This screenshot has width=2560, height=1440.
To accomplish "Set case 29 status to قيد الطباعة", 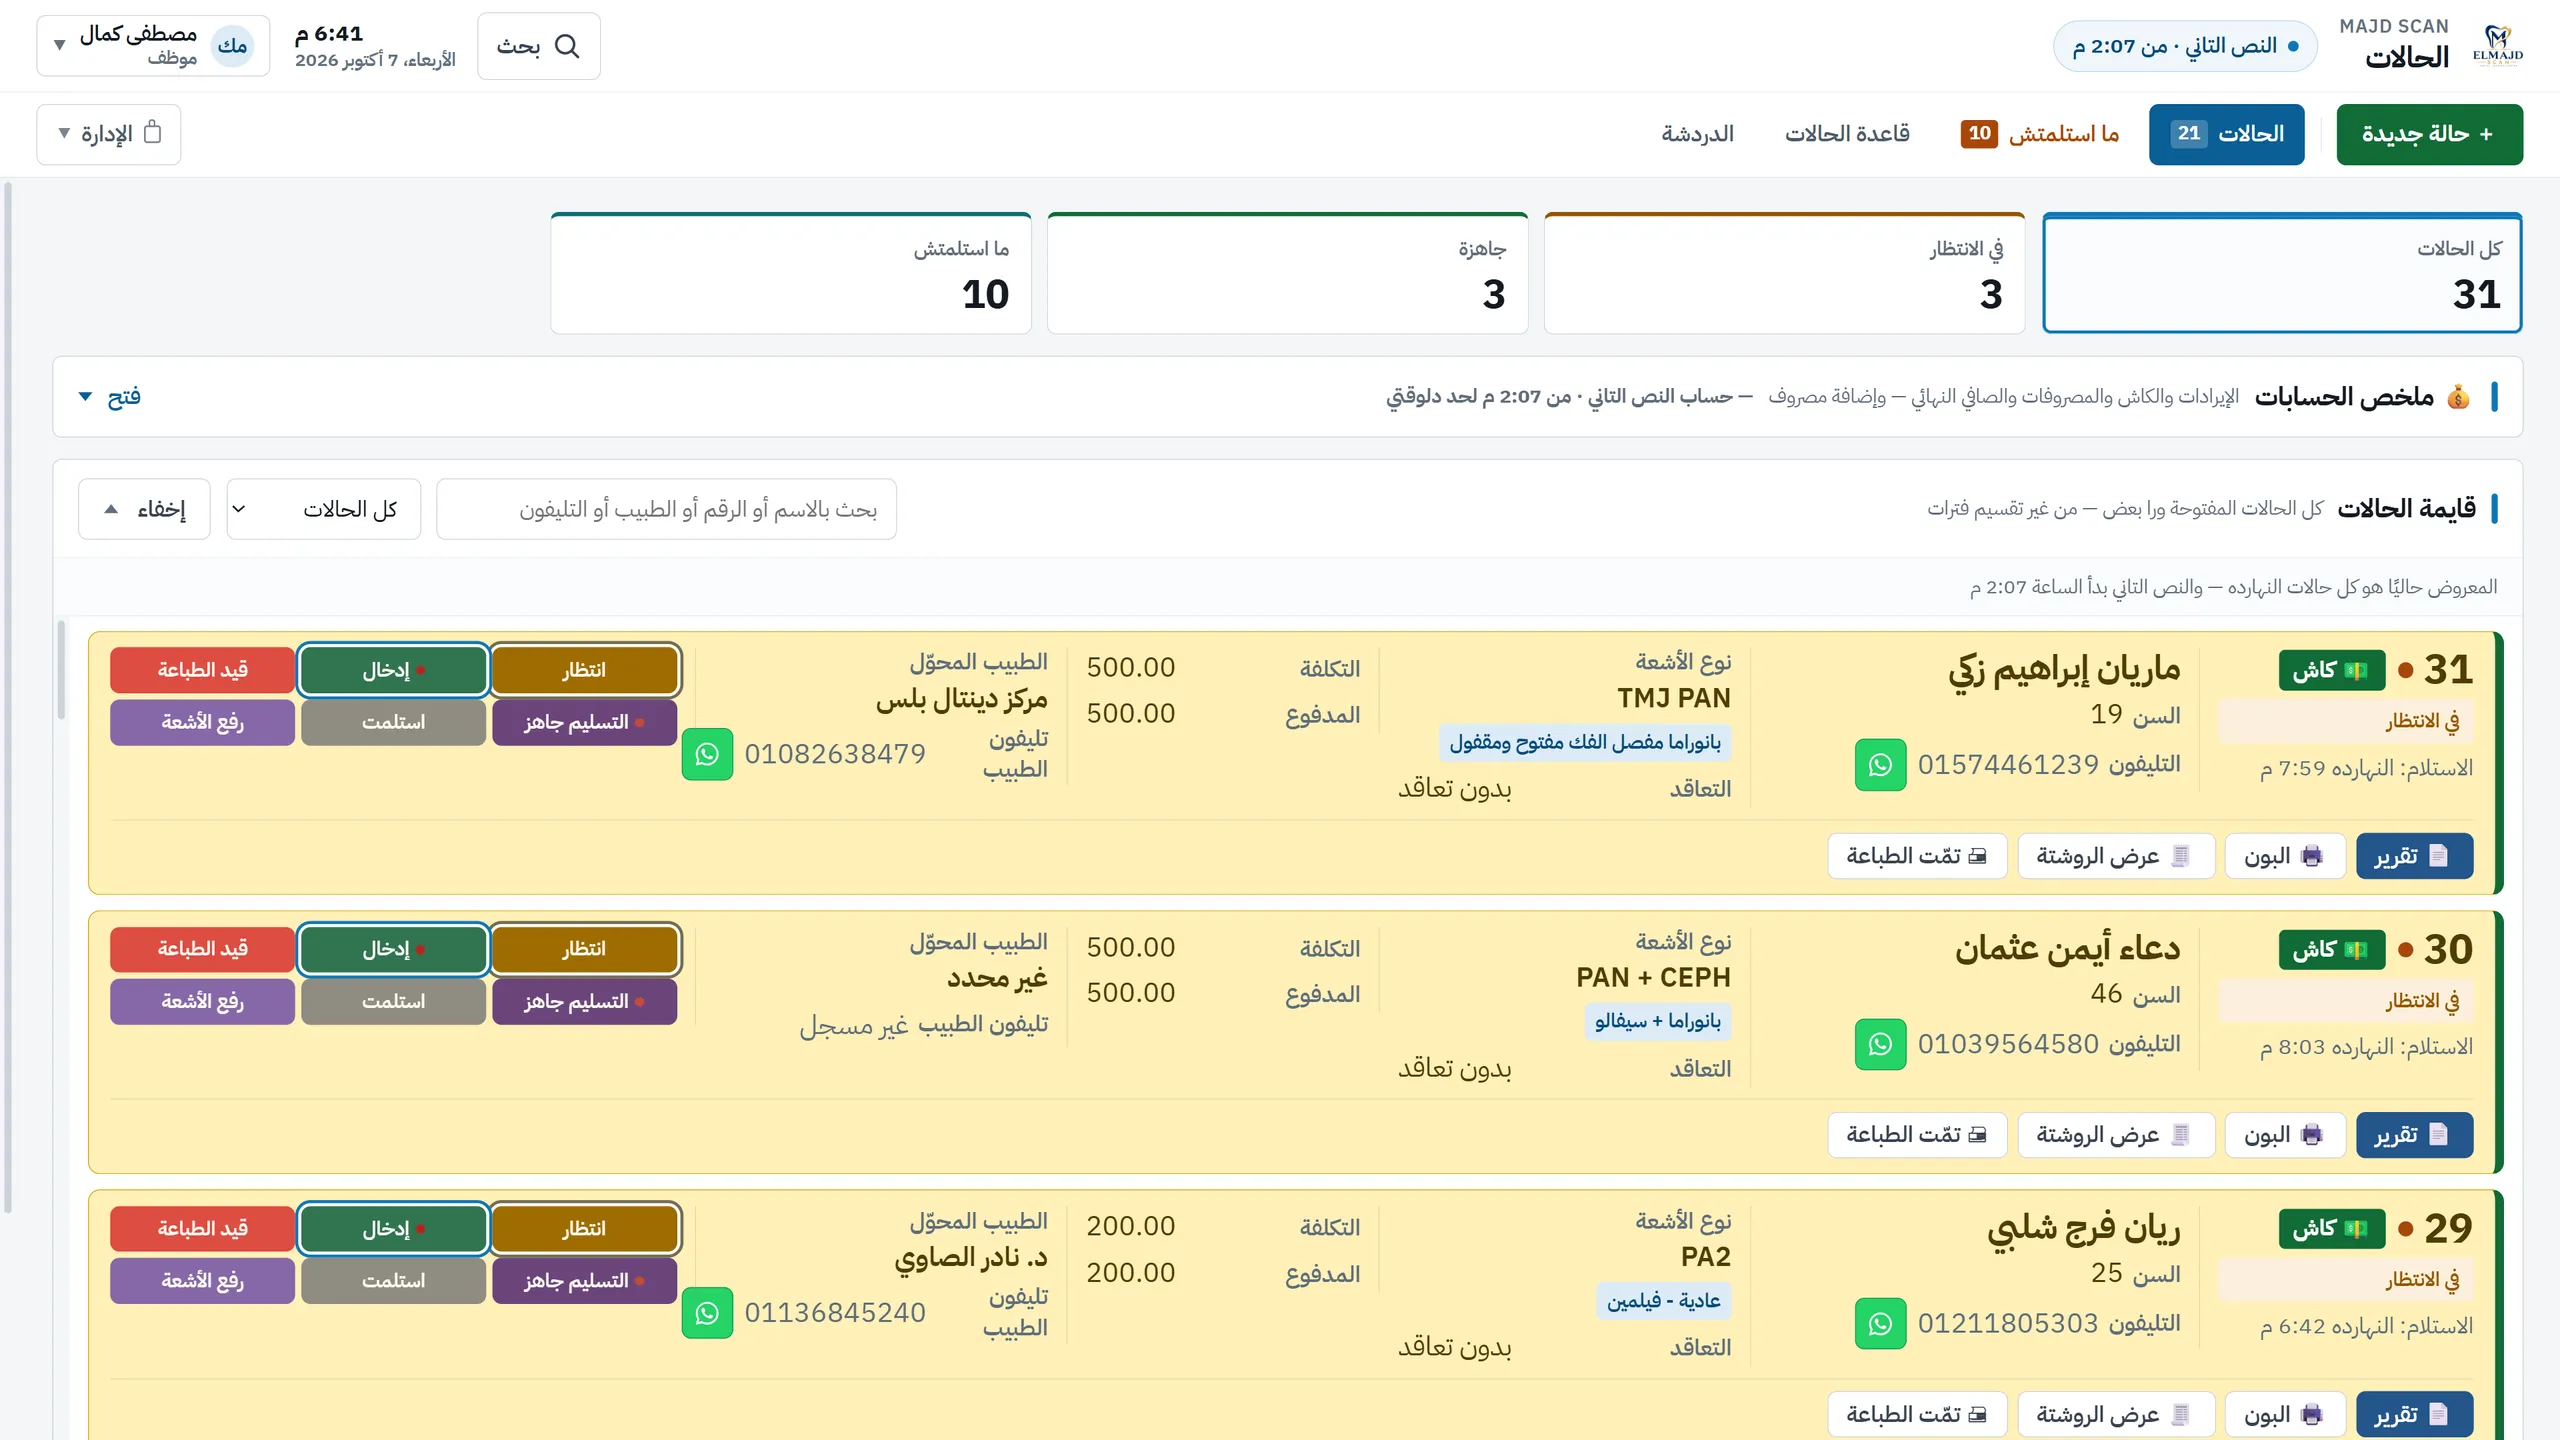I will pyautogui.click(x=202, y=1228).
